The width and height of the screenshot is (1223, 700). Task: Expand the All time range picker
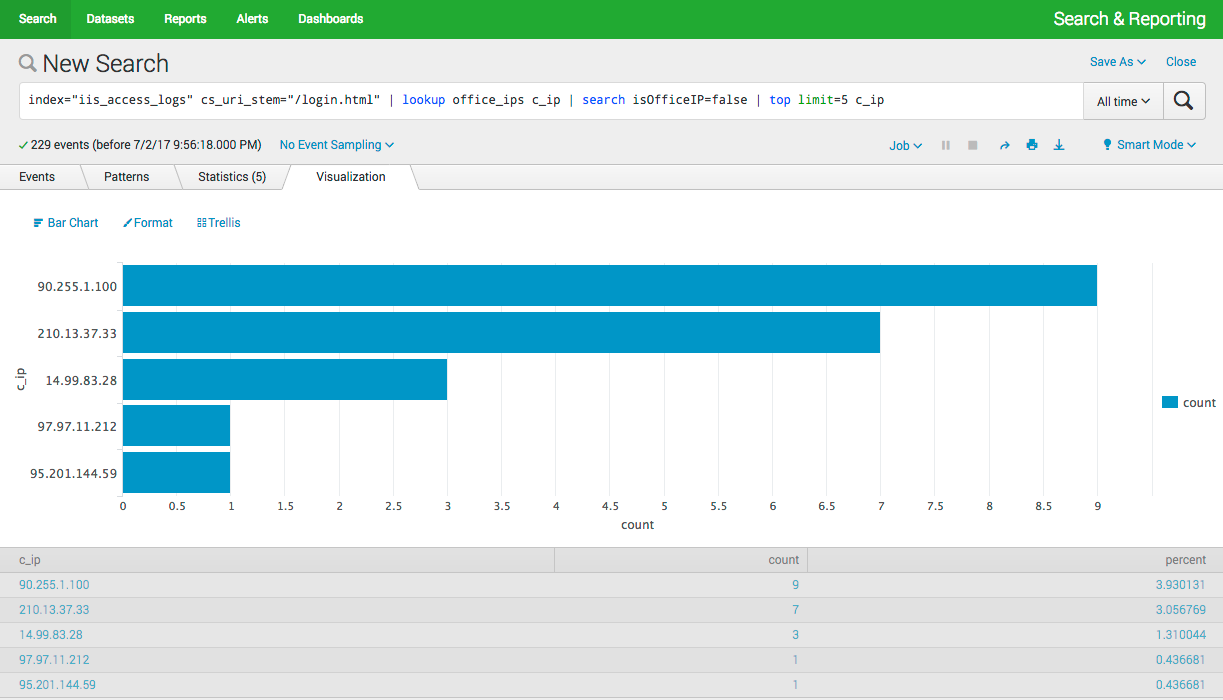[1123, 101]
